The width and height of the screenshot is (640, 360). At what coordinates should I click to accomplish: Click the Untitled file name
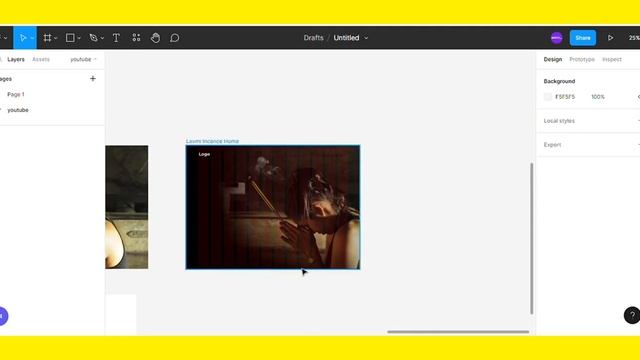pos(346,38)
